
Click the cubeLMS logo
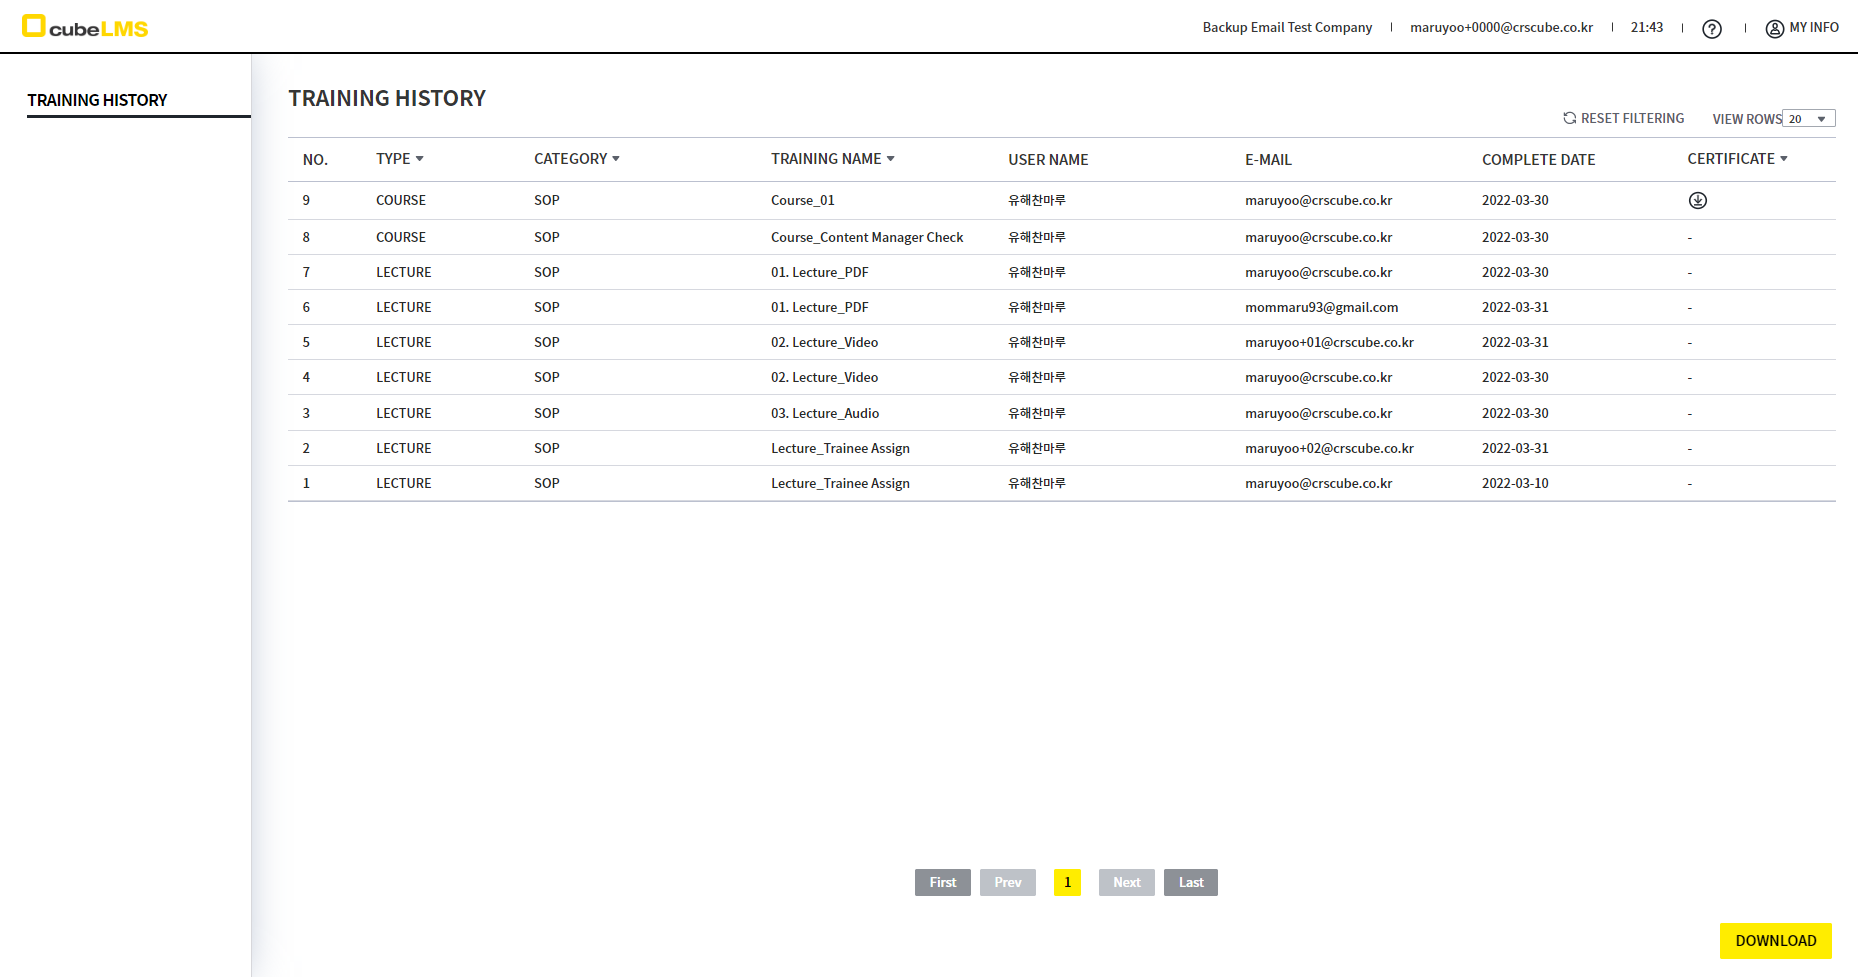pos(85,27)
